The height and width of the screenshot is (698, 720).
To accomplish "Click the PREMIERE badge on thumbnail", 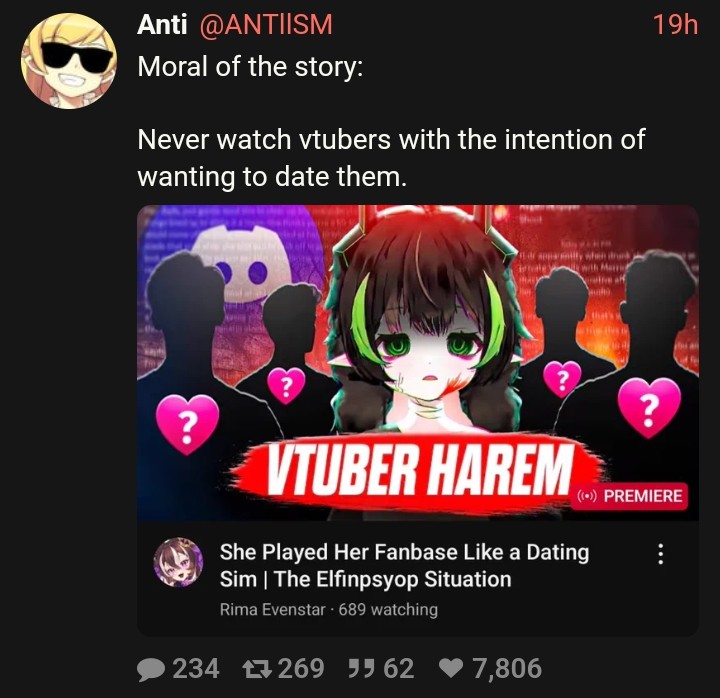I will 630,496.
